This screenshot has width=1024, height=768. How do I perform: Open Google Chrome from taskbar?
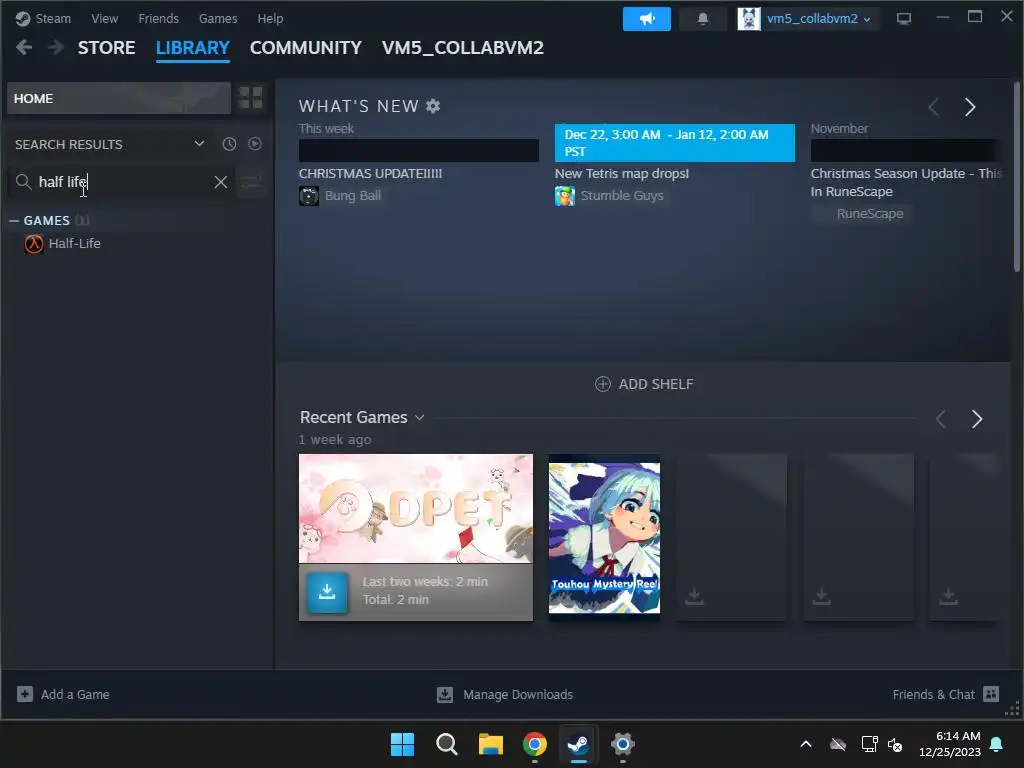[x=535, y=744]
